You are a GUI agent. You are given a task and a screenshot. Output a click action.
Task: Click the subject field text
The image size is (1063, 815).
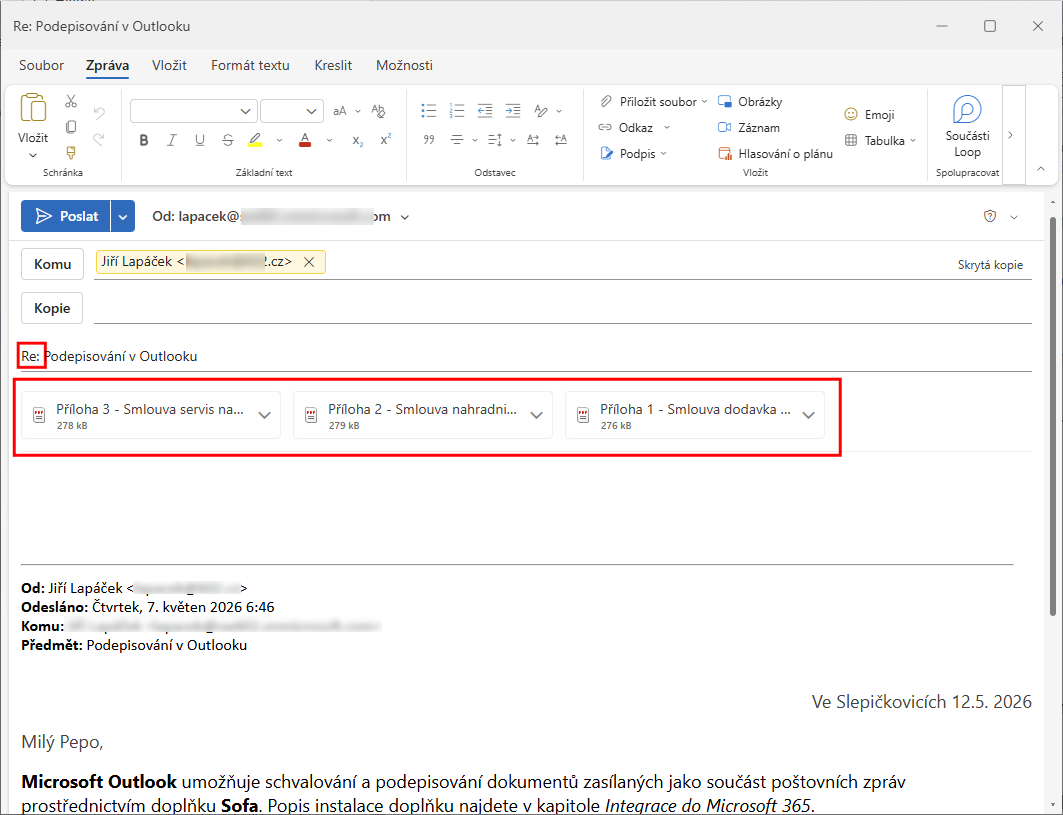coord(109,357)
